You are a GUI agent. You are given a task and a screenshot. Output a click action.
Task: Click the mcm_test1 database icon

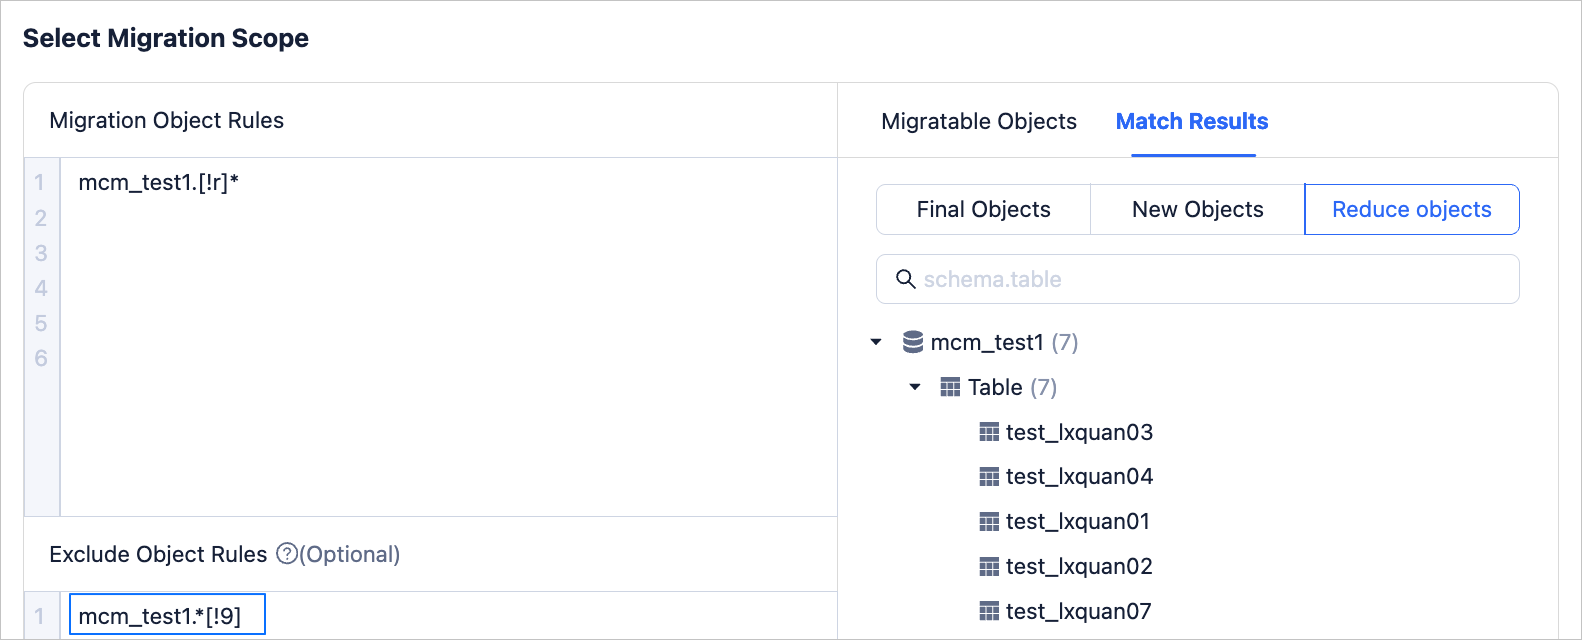(x=912, y=342)
